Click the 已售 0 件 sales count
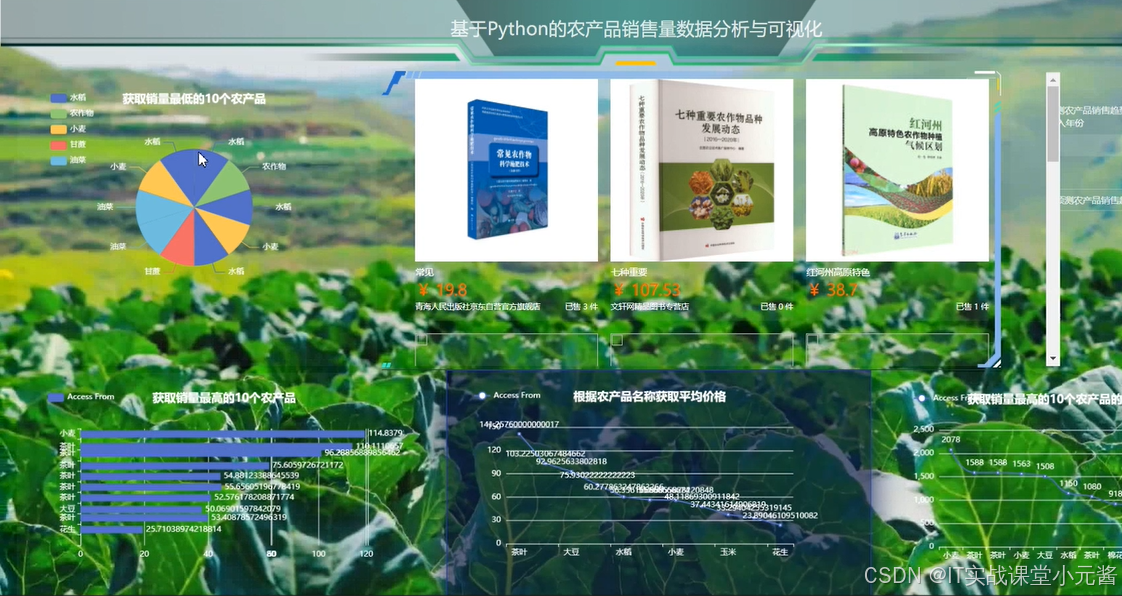The image size is (1122, 596). pyautogui.click(x=776, y=306)
